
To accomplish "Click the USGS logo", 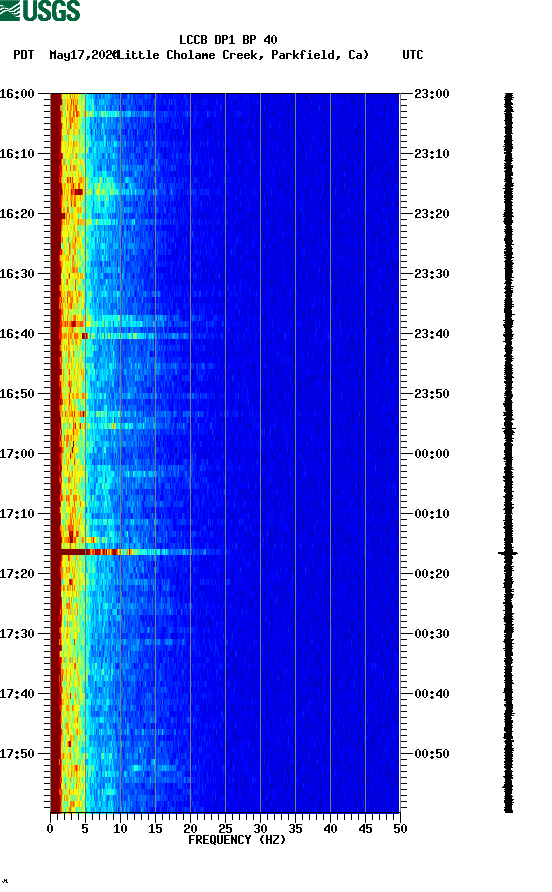I will tap(40, 10).
